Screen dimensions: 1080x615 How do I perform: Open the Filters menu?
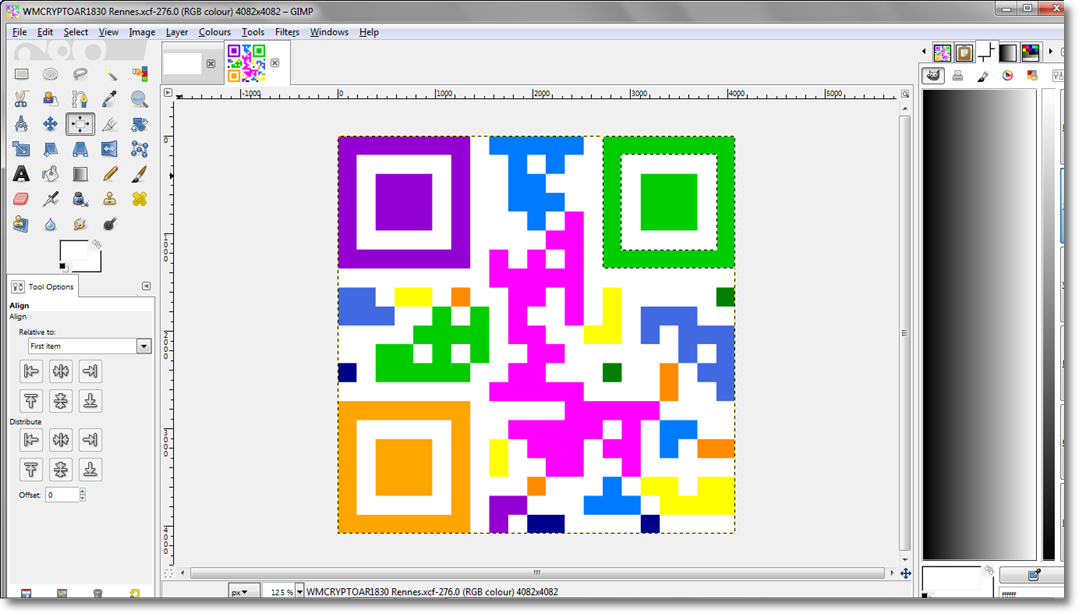[287, 32]
